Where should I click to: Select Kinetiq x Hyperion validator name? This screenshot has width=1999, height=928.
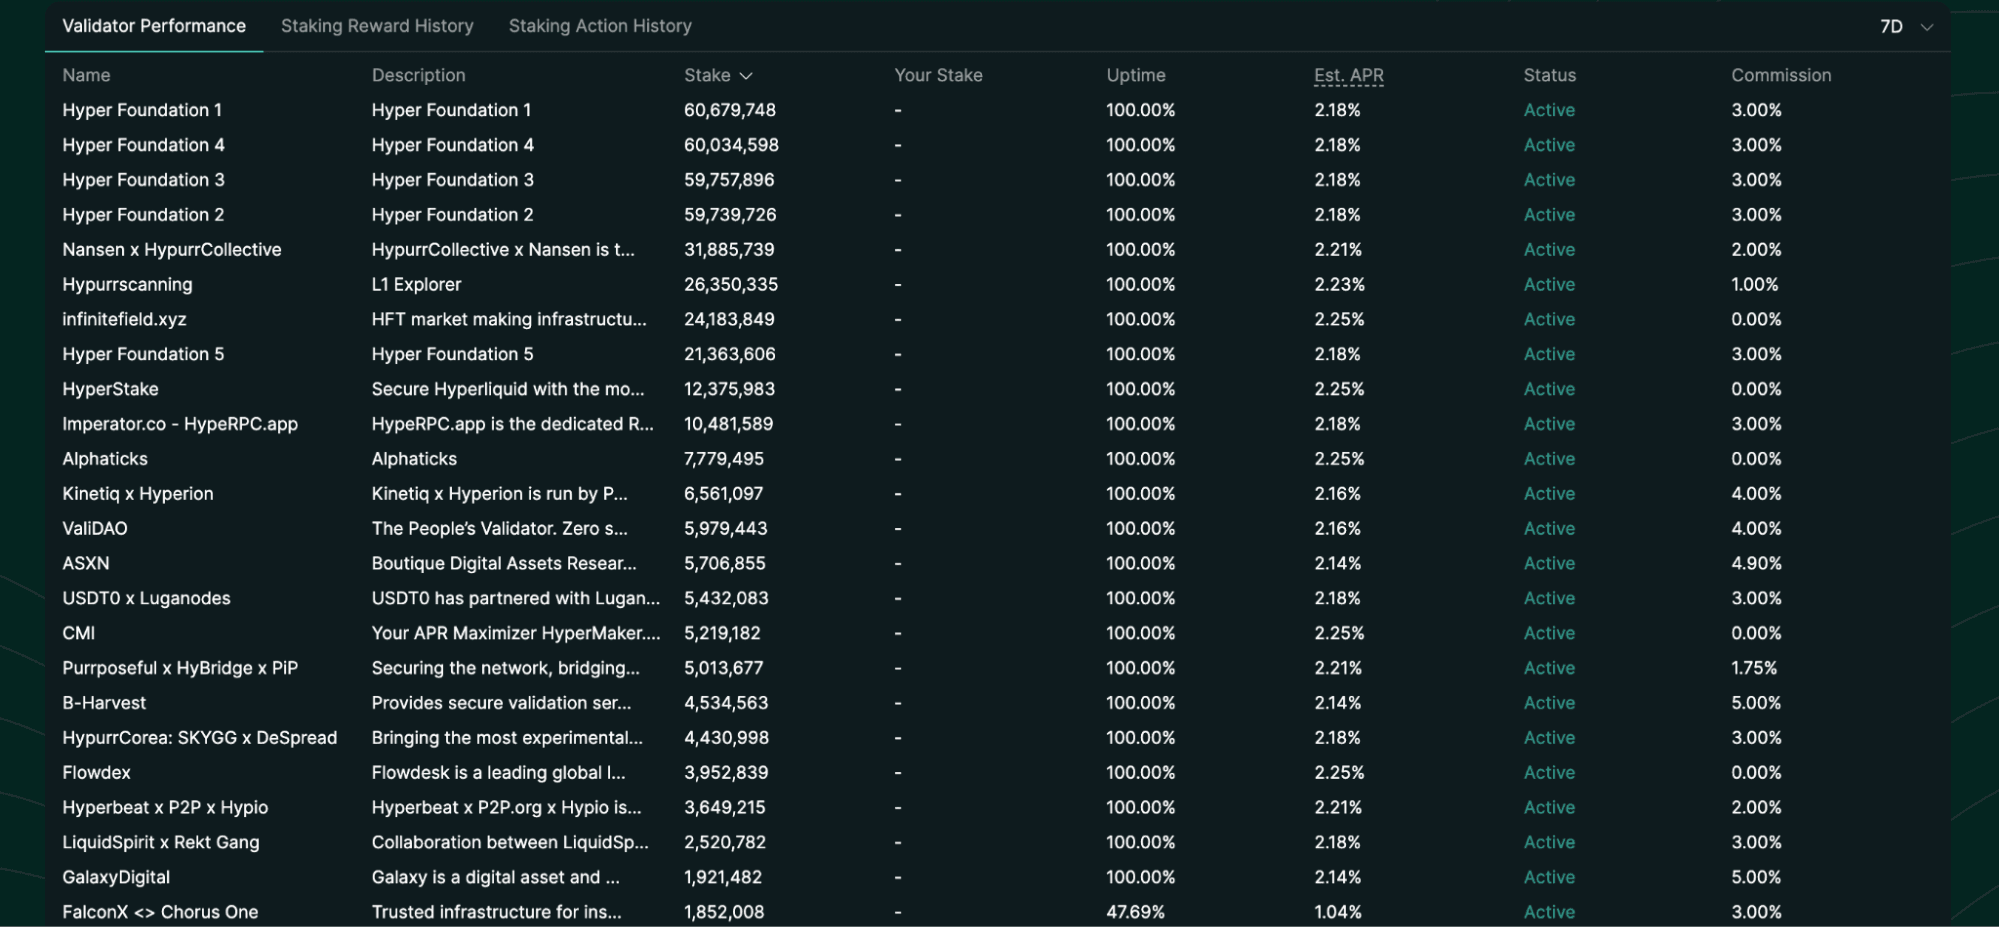click(138, 494)
